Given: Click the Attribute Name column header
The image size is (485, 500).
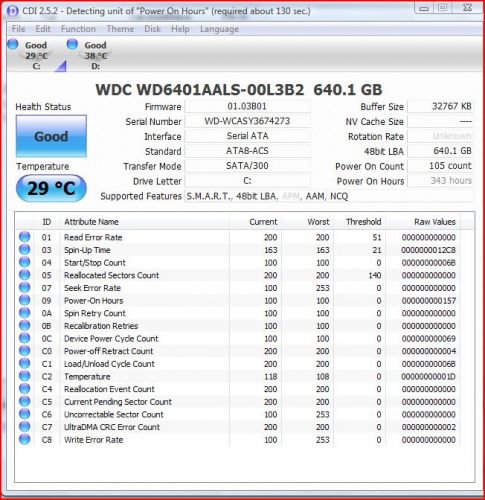Looking at the screenshot, I should pyautogui.click(x=144, y=222).
